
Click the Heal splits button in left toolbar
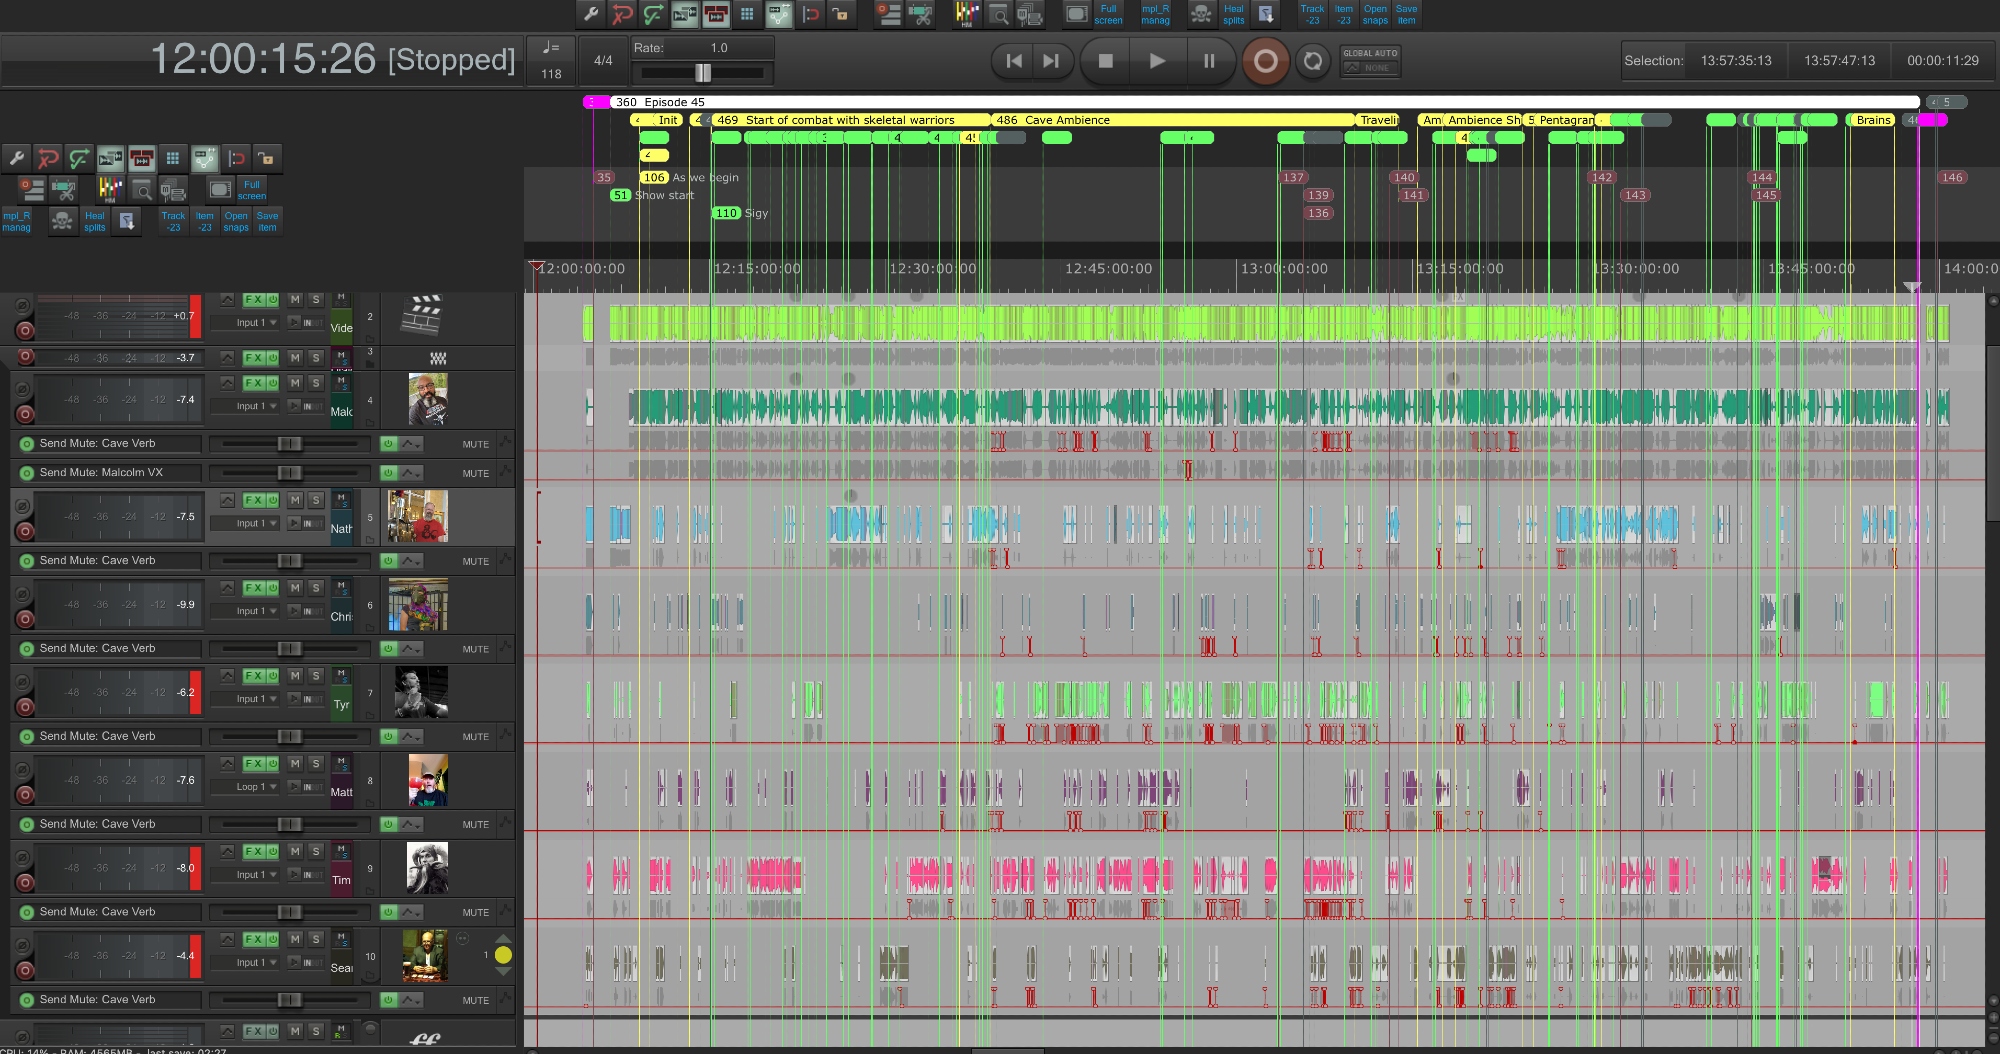(94, 221)
